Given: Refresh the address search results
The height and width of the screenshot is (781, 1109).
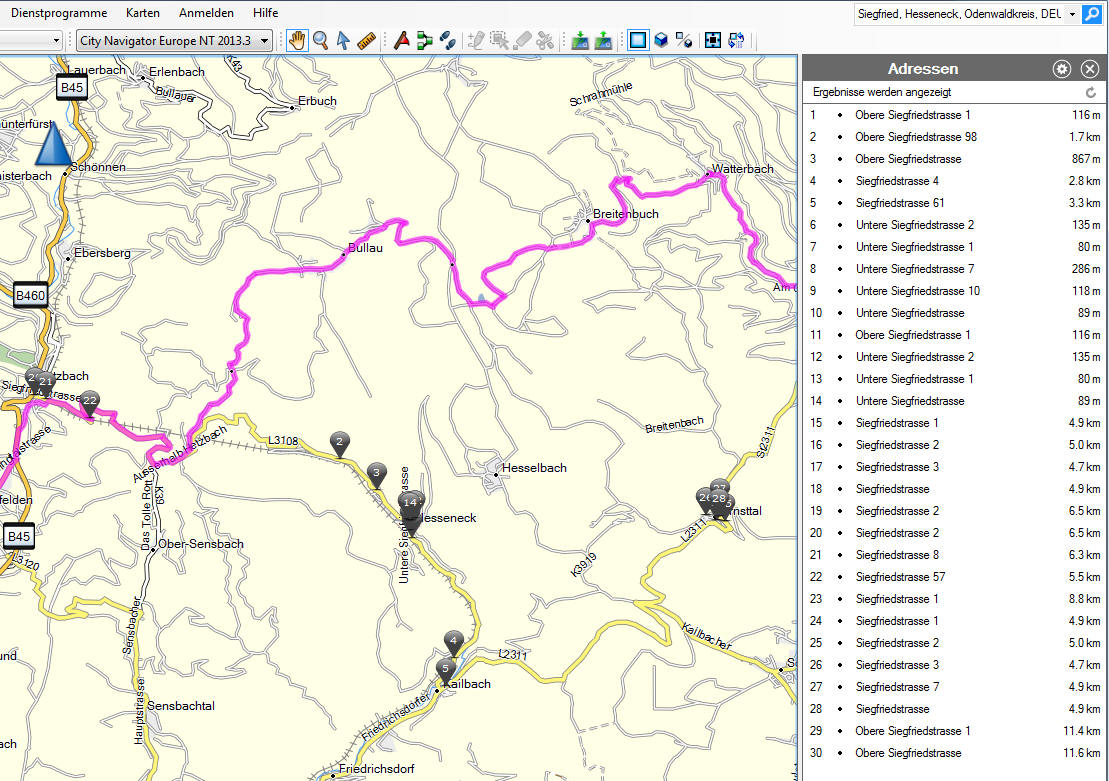Looking at the screenshot, I should [x=1091, y=92].
